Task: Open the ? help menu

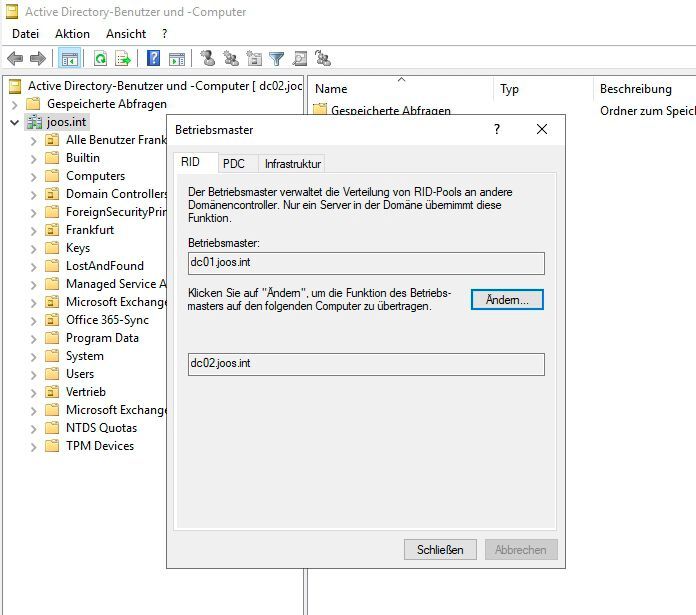Action: [x=165, y=34]
